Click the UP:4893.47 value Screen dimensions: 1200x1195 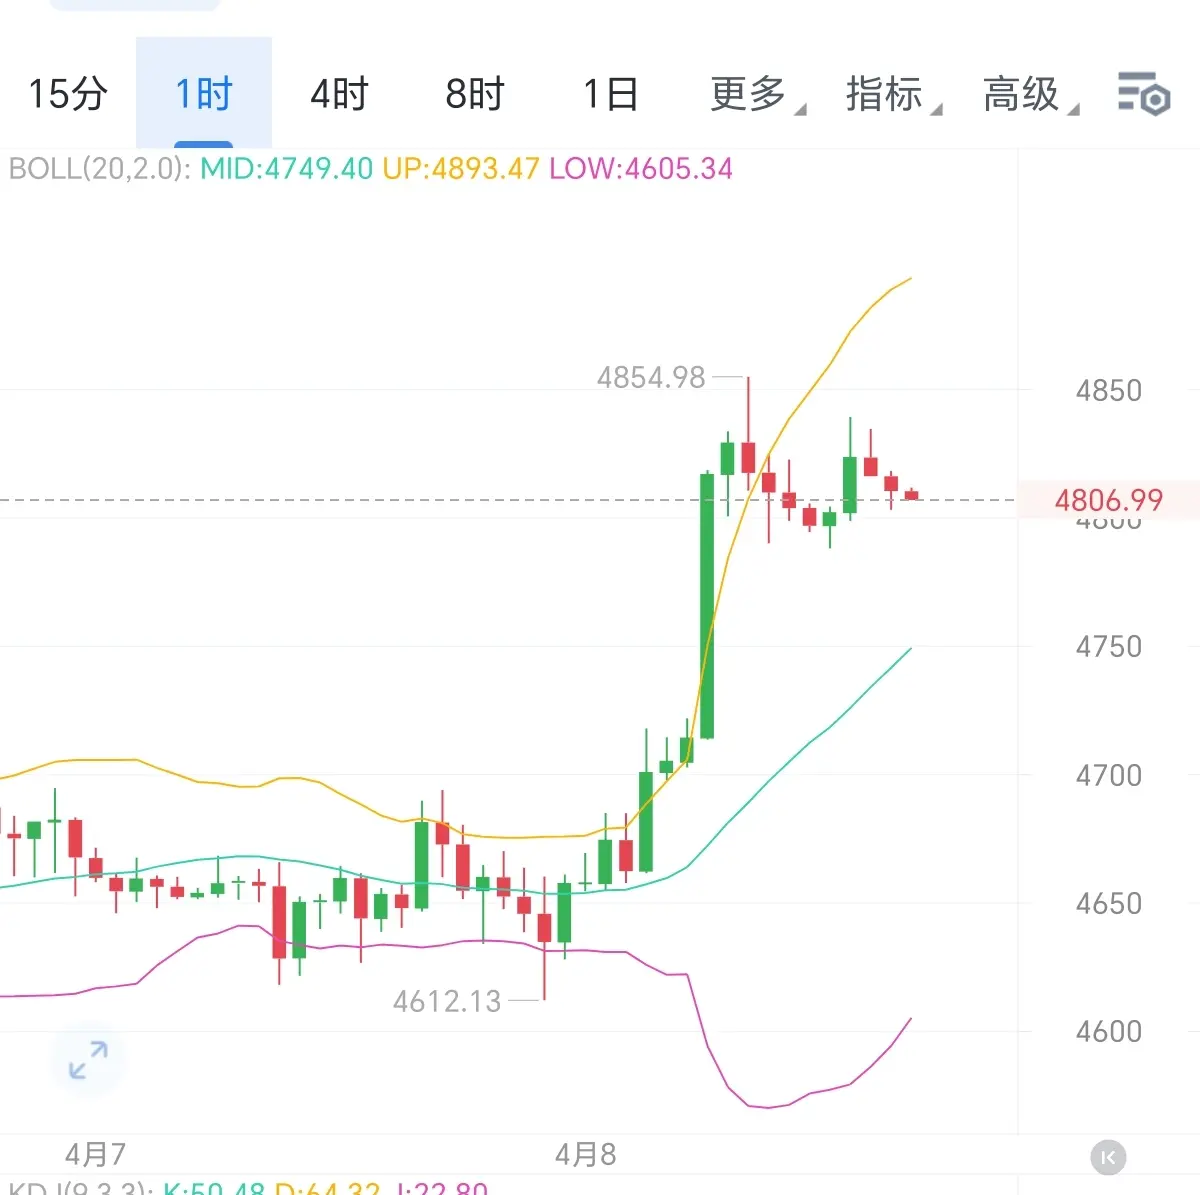[x=461, y=168]
